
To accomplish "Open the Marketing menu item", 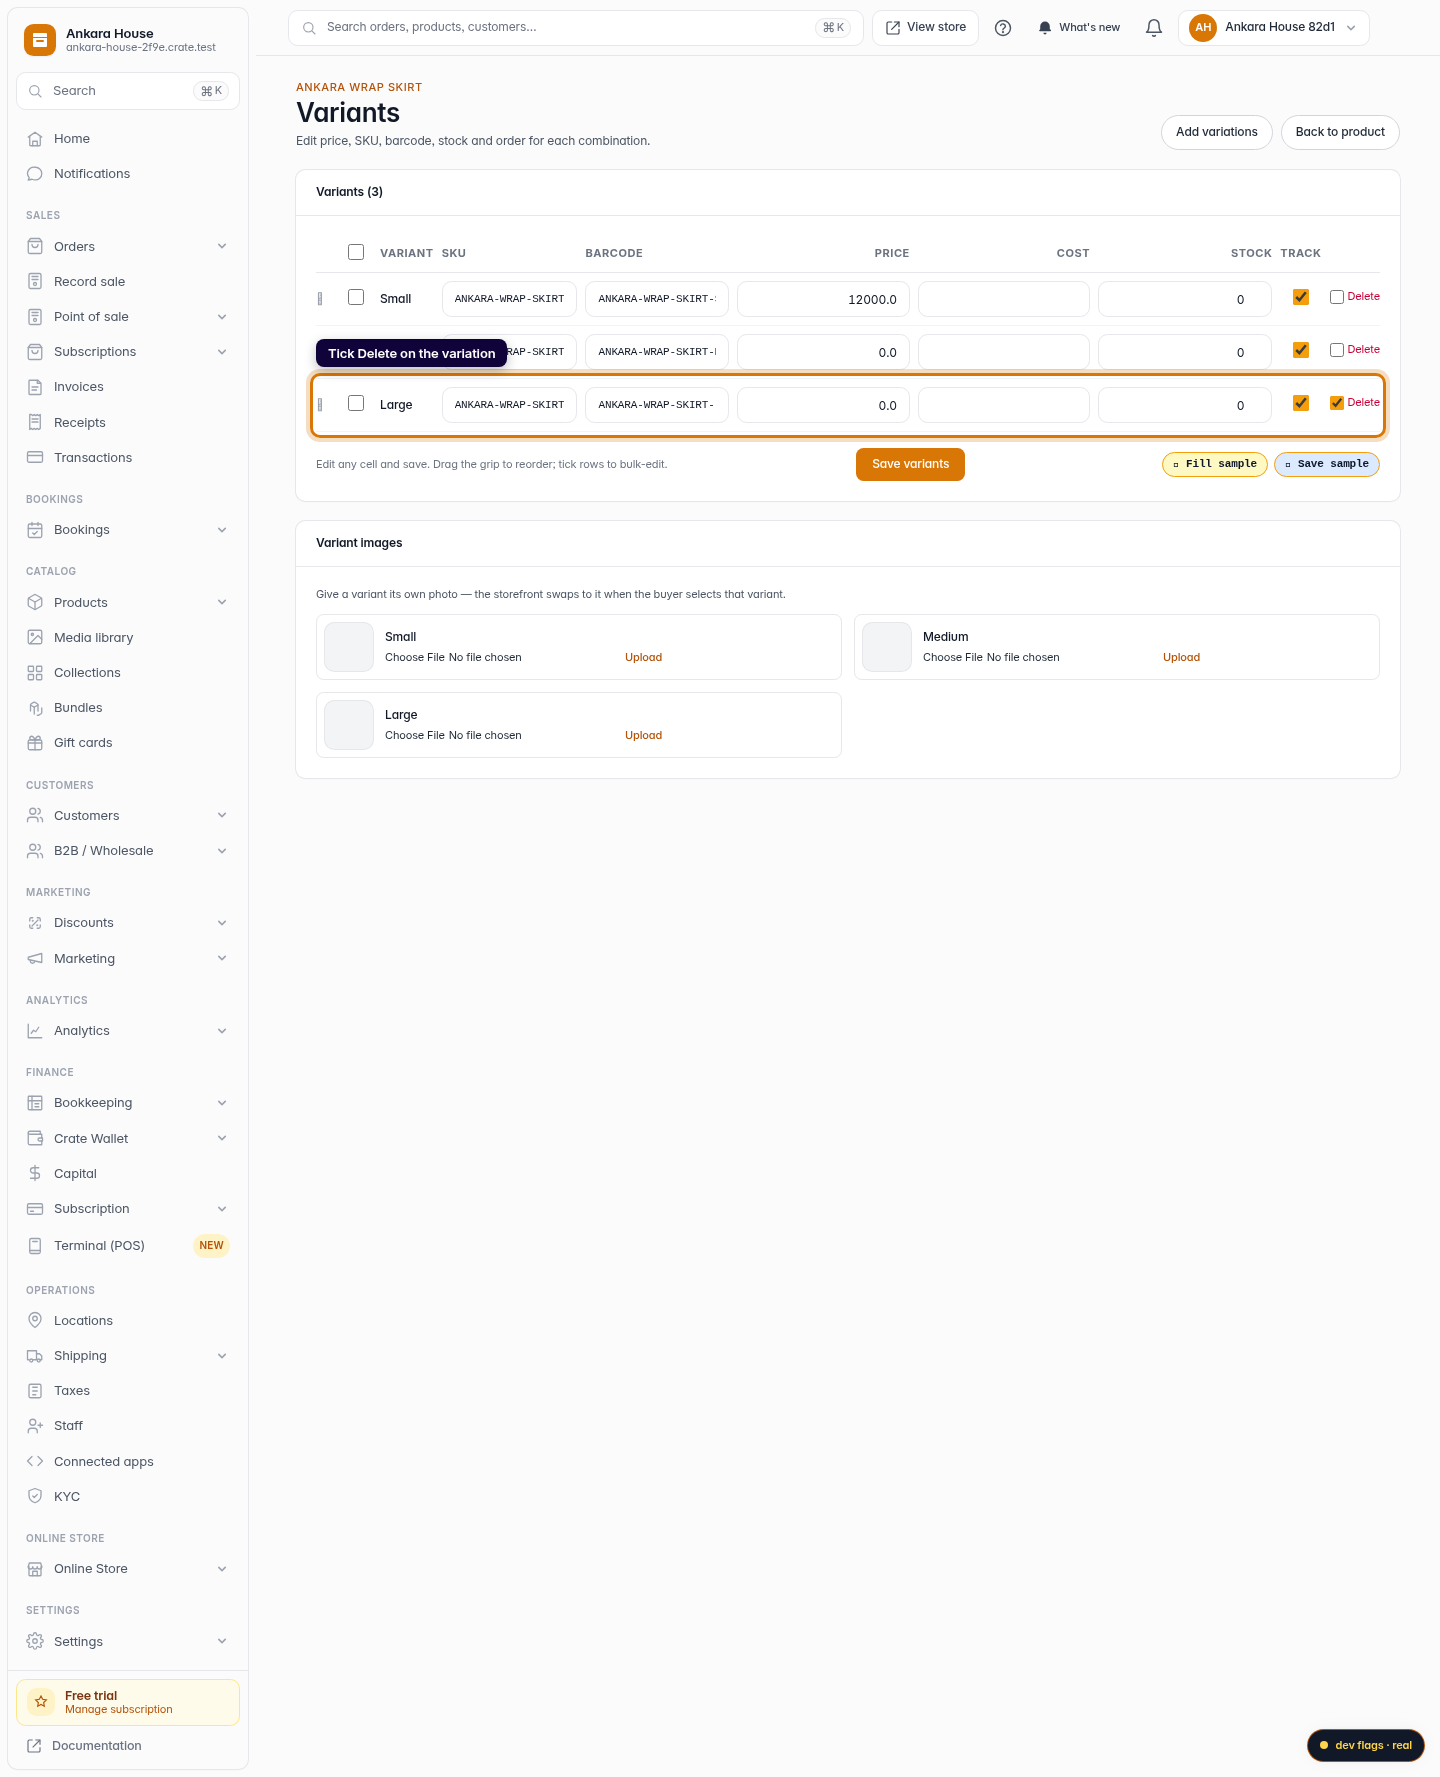I will pyautogui.click(x=128, y=959).
